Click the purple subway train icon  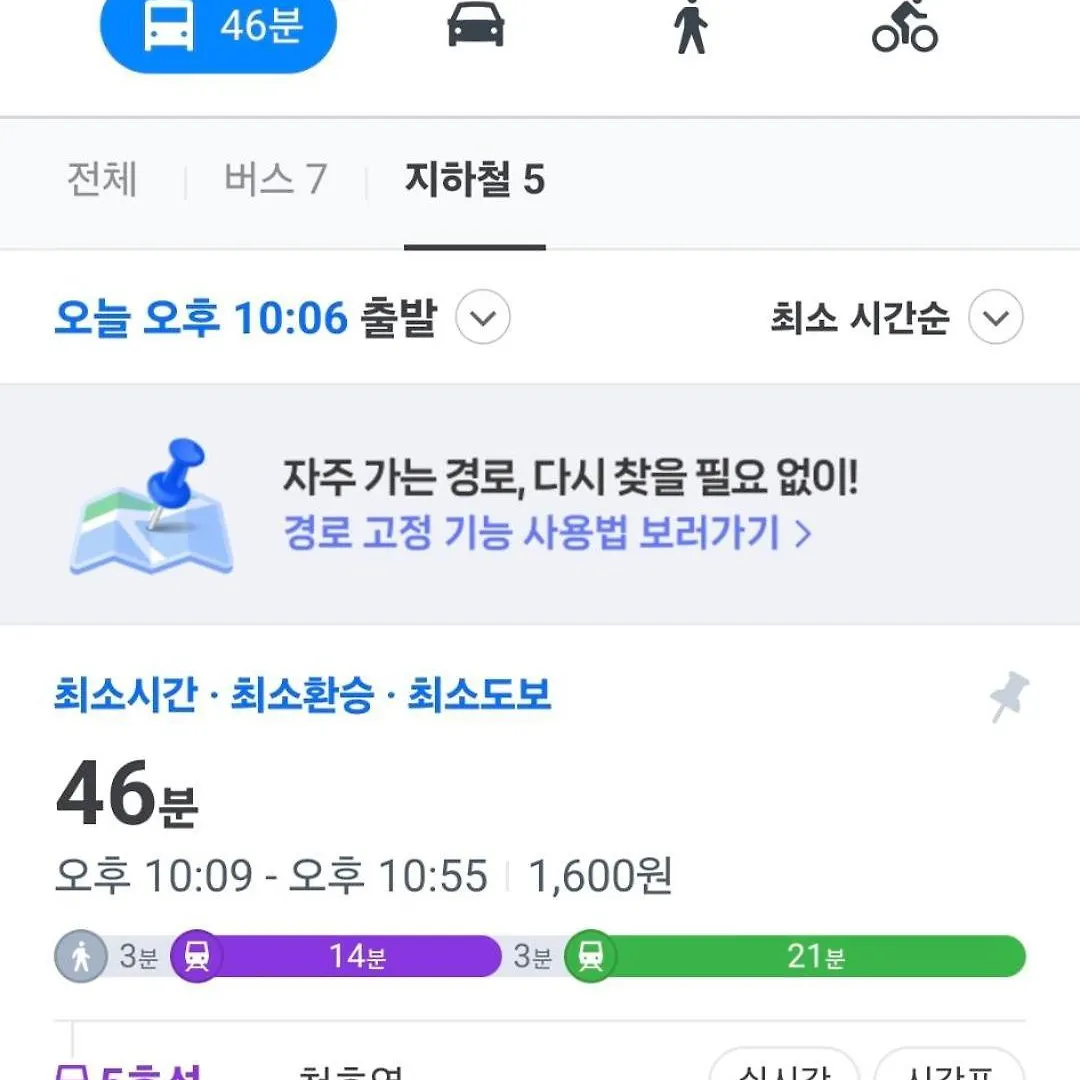[197, 957]
